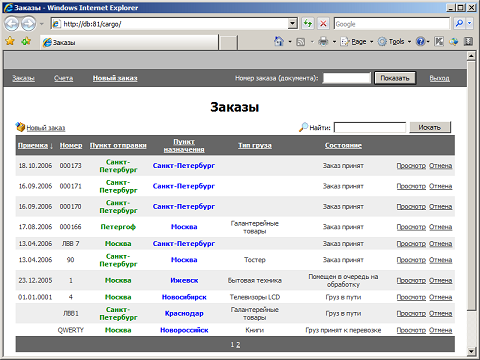Click the magnifier search icon in toolbar
Screen dimensions: 480x360
pyautogui.click(x=459, y=24)
